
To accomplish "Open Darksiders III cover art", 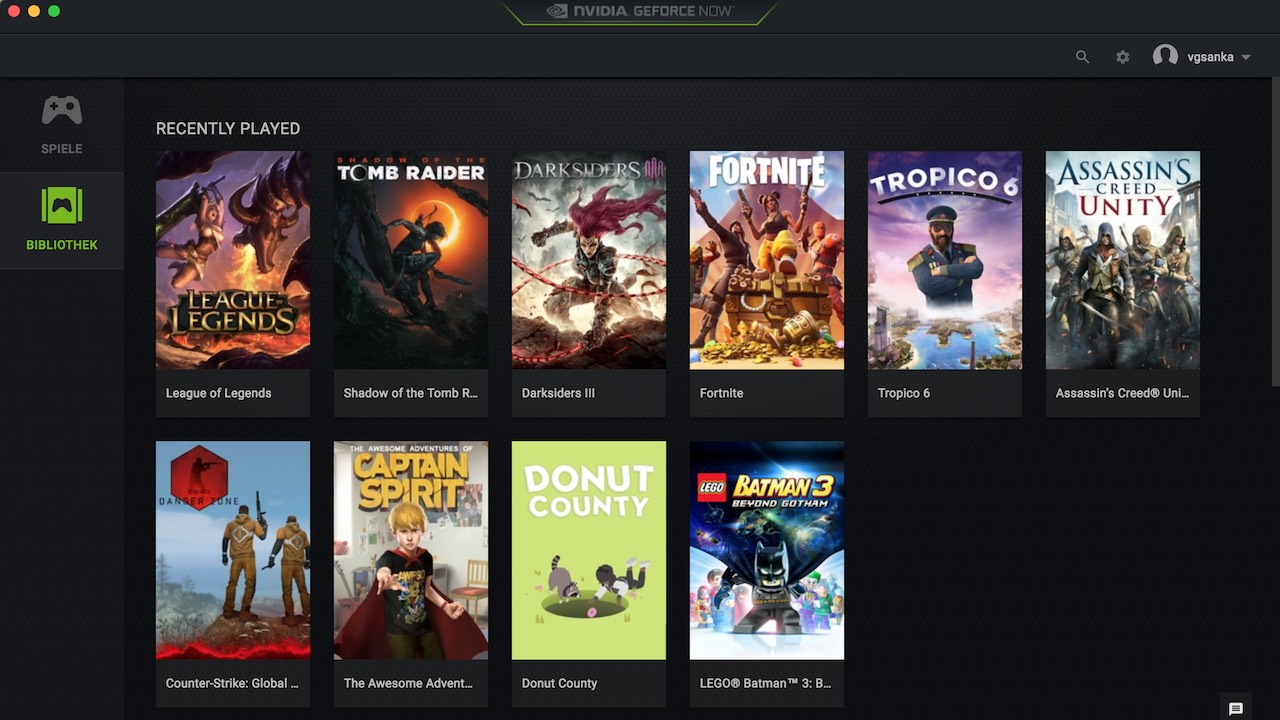I will [x=589, y=260].
